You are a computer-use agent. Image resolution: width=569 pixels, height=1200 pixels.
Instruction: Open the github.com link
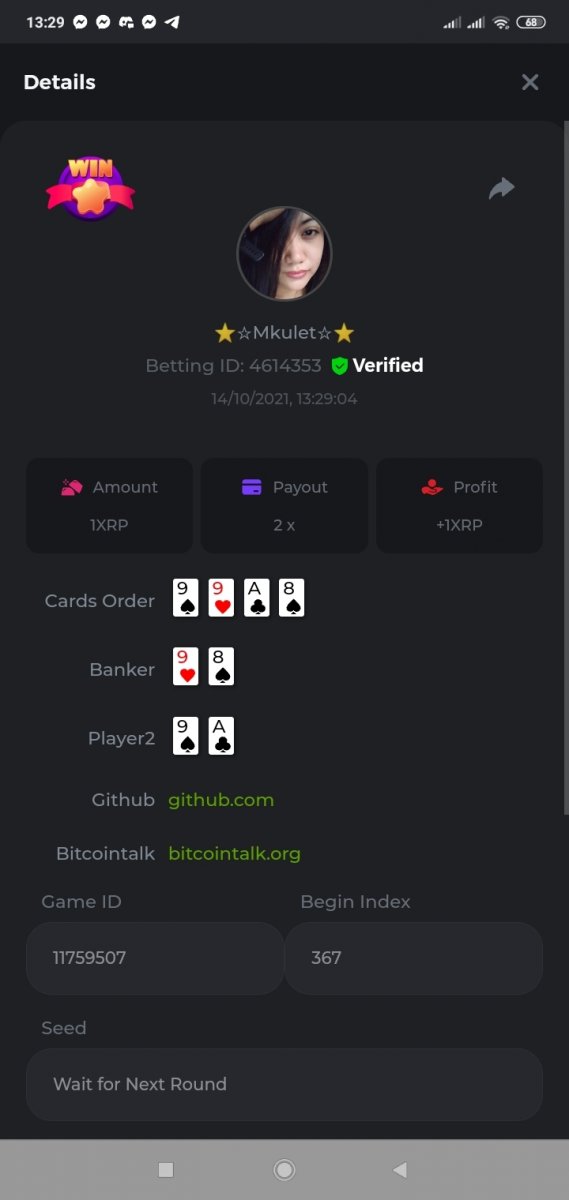[221, 800]
